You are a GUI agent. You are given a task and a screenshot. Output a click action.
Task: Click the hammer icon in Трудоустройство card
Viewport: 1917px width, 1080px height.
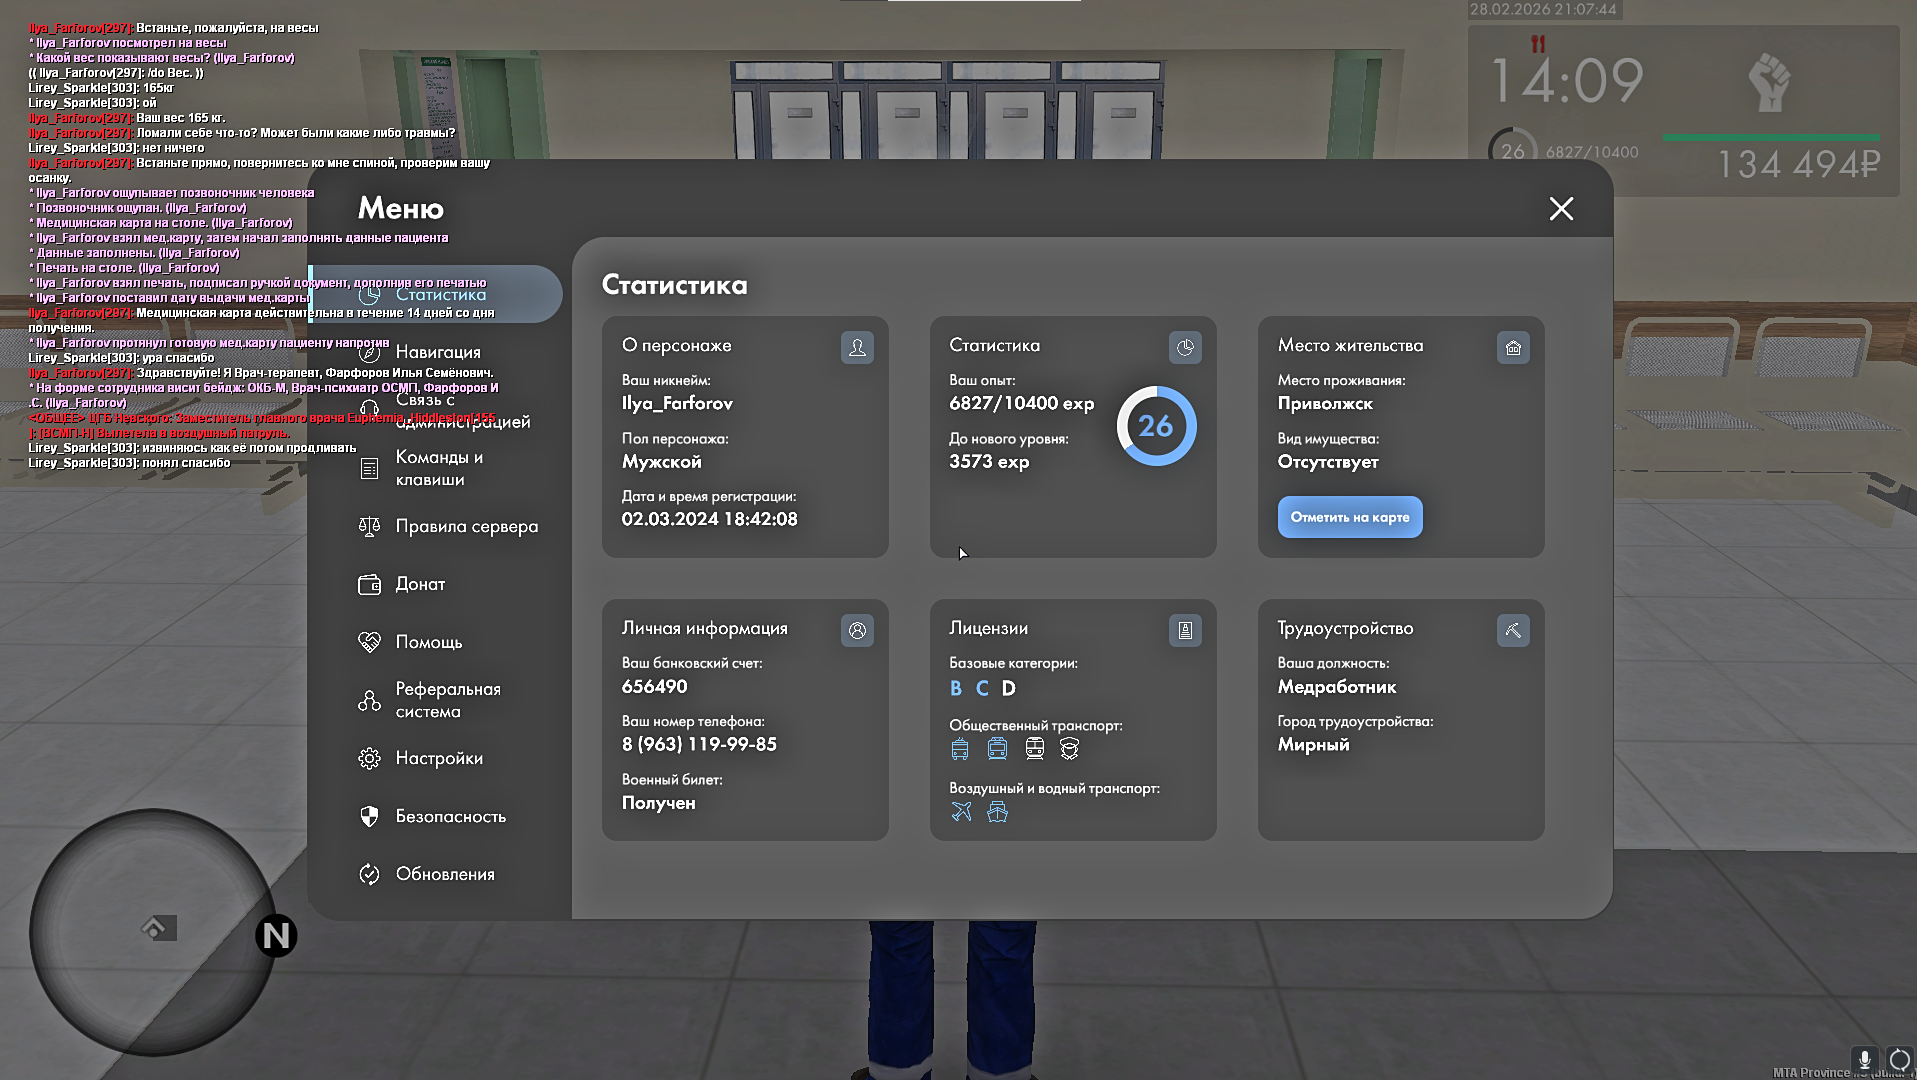click(x=1513, y=631)
